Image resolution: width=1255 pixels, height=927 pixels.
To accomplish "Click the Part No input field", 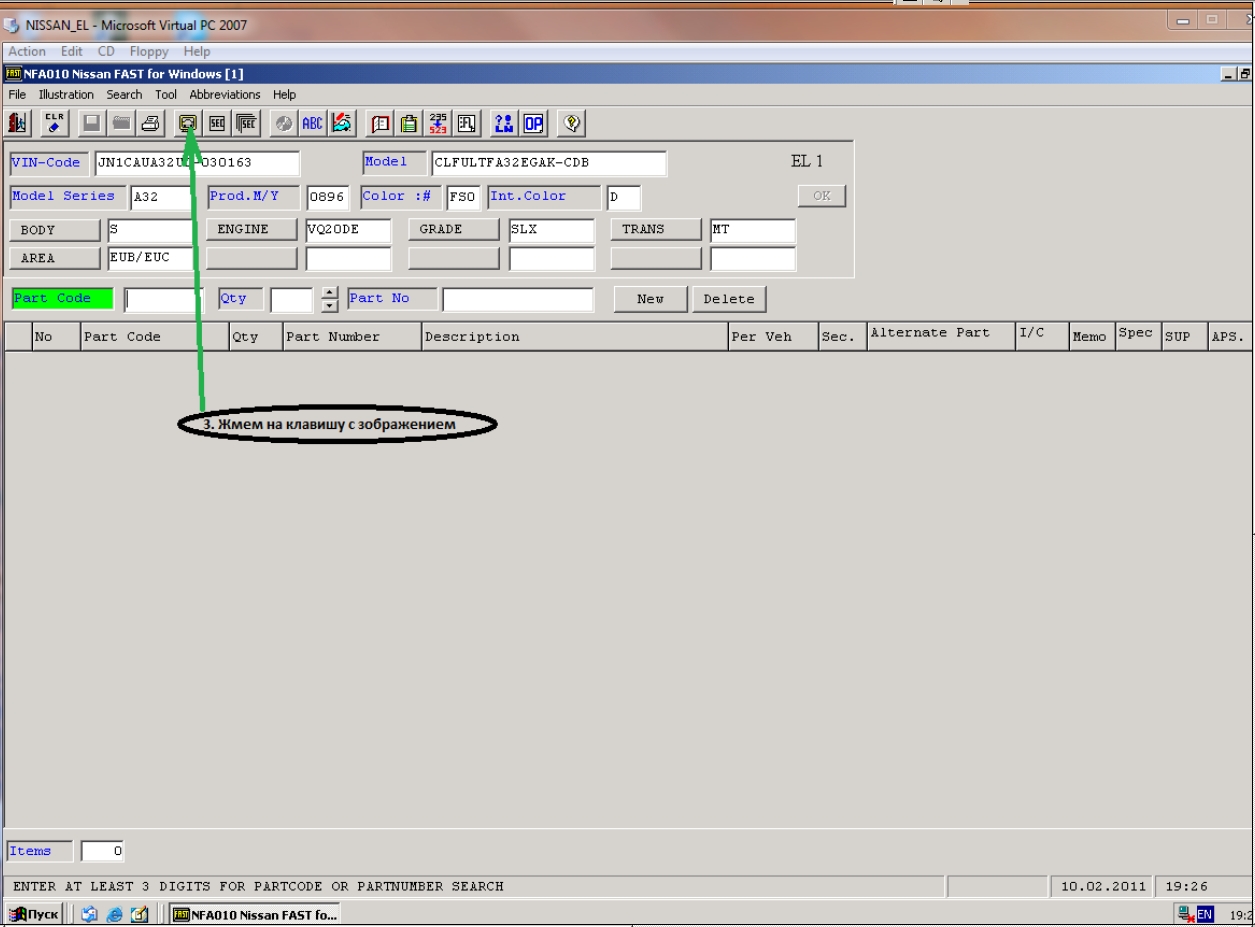I will point(518,300).
